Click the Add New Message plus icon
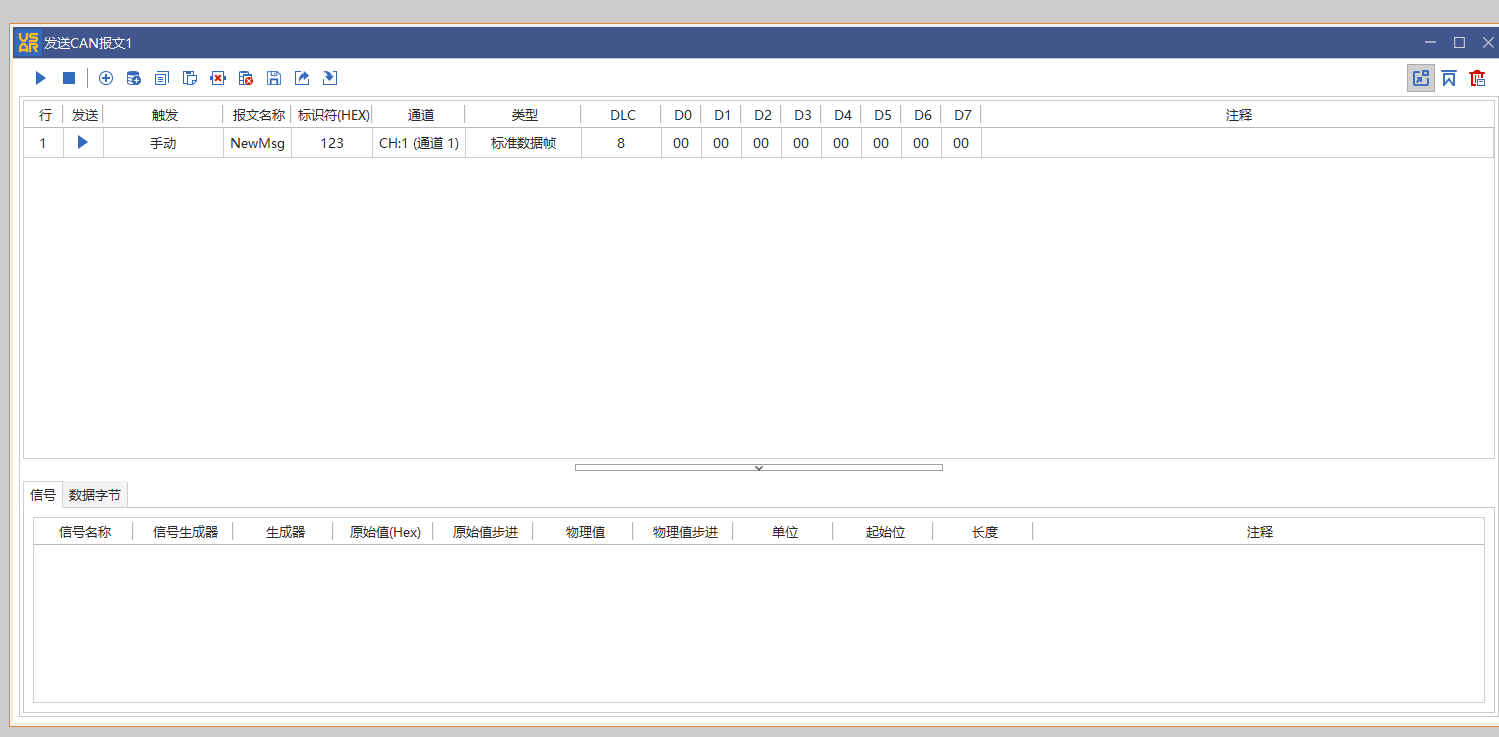 click(x=106, y=78)
